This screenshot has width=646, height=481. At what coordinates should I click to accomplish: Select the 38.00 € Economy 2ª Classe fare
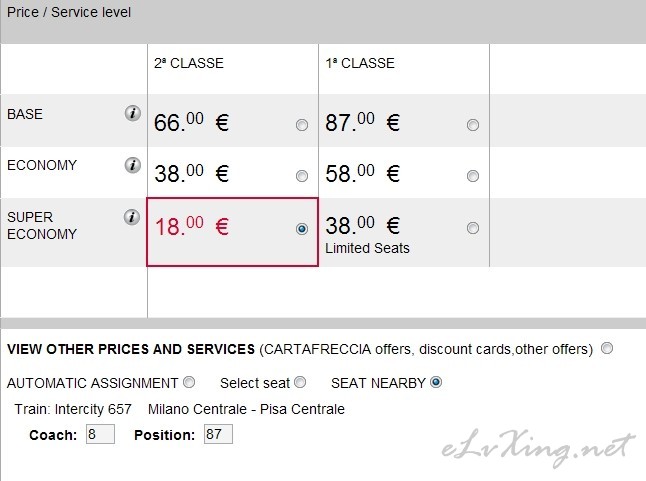point(302,176)
